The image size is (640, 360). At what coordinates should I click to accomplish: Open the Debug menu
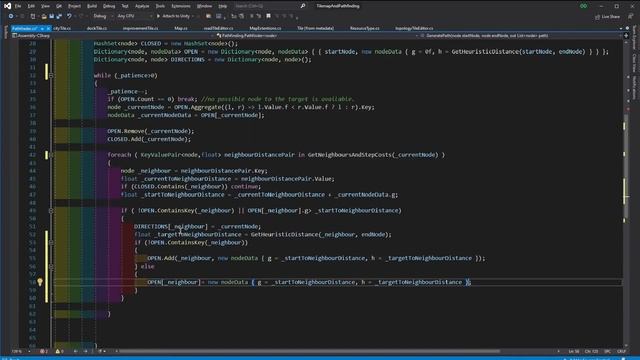point(109,6)
